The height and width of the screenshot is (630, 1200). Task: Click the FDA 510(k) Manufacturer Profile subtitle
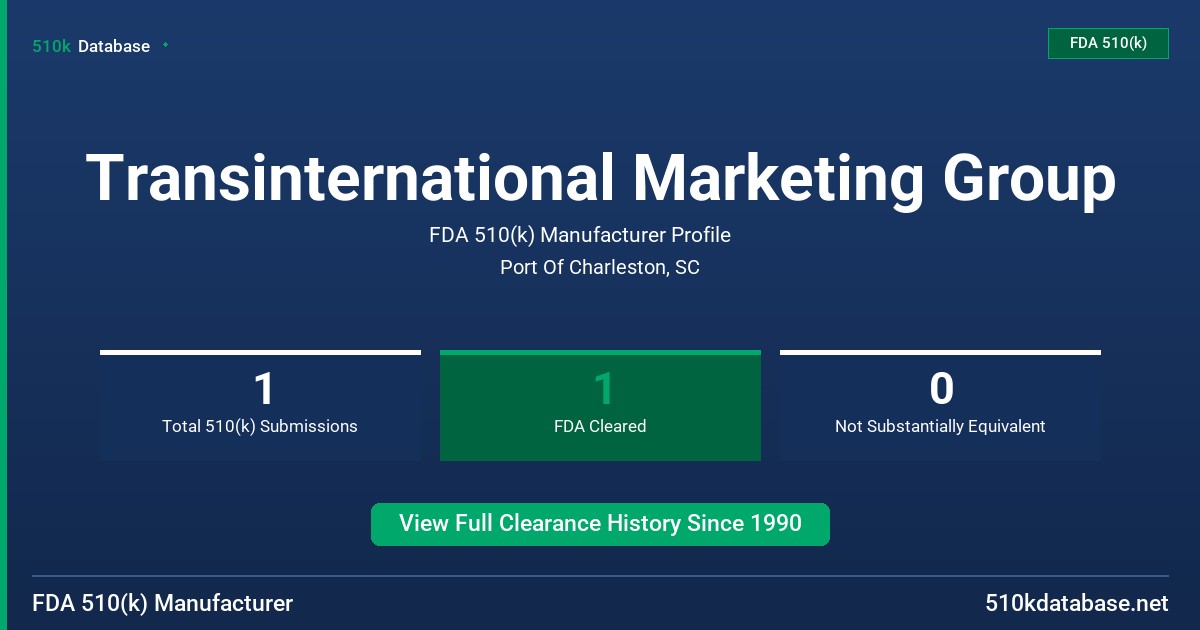[580, 235]
